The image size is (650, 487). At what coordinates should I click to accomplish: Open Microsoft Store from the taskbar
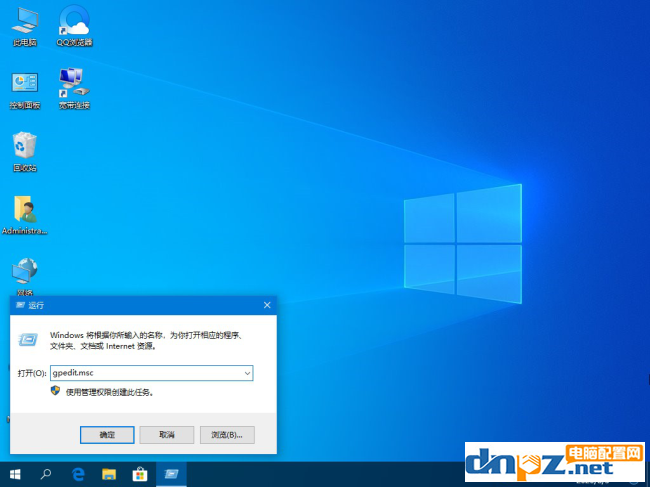click(140, 474)
